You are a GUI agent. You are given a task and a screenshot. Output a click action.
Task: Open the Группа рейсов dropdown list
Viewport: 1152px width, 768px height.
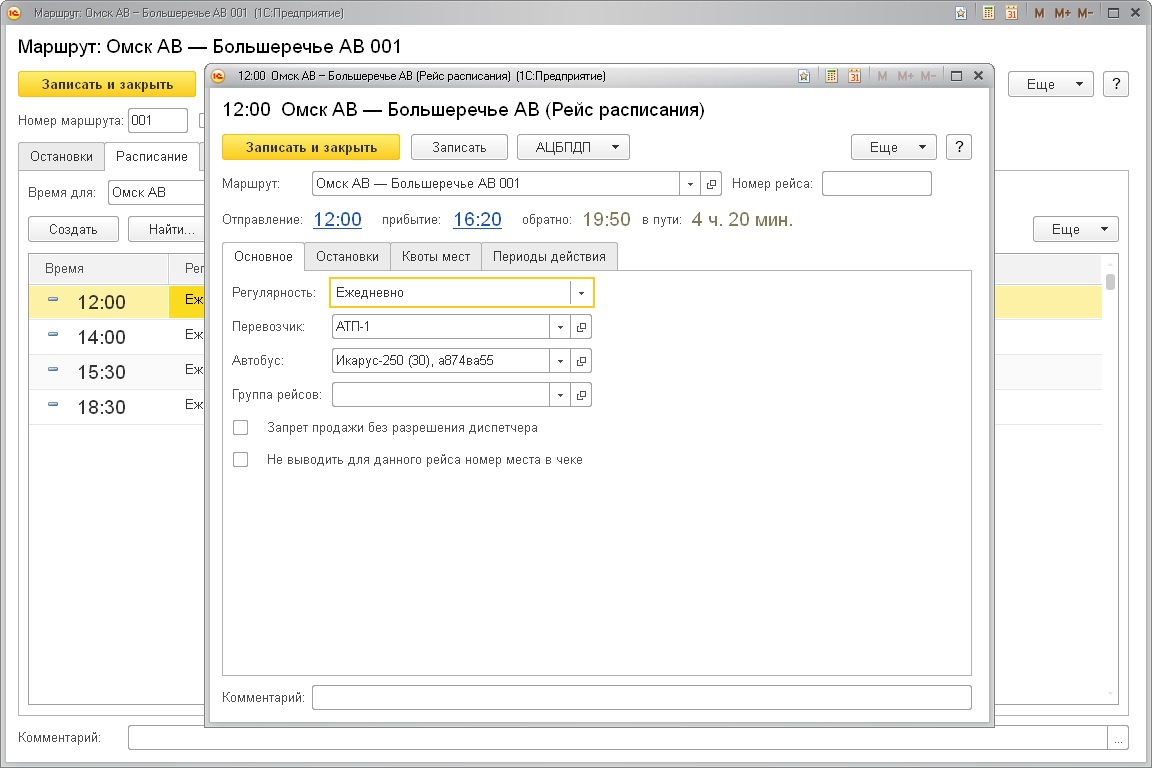click(x=560, y=395)
